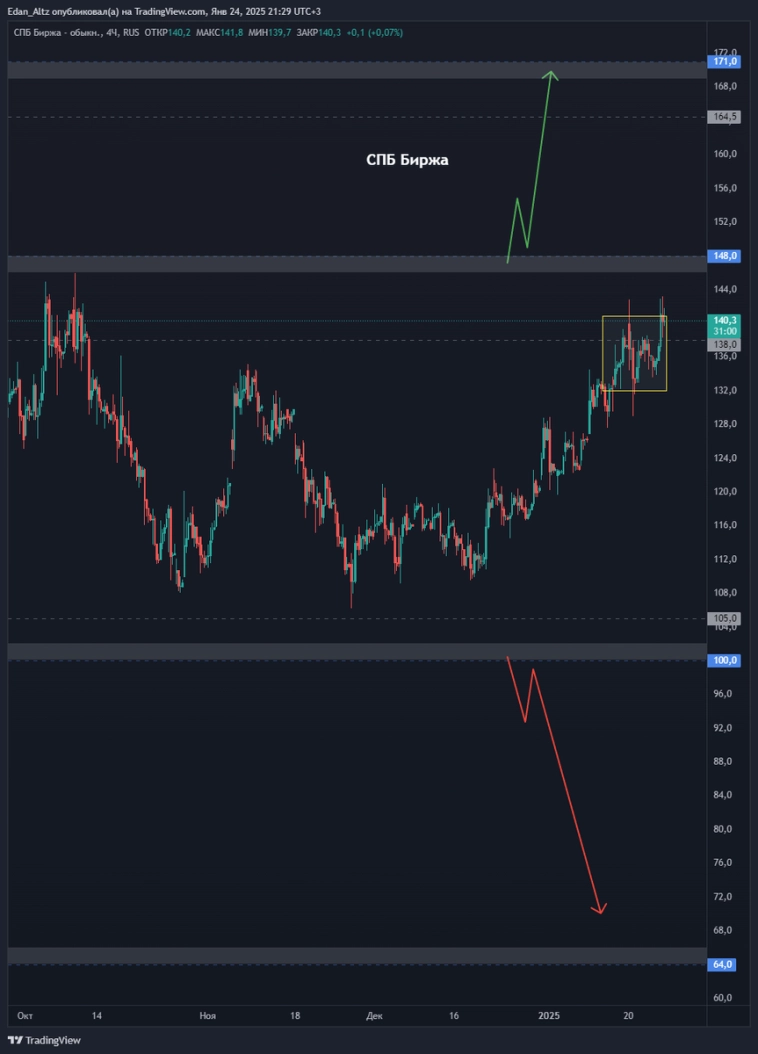The width and height of the screenshot is (758, 1054).
Task: Click the 'Дек' label on time axis
Action: (374, 1016)
